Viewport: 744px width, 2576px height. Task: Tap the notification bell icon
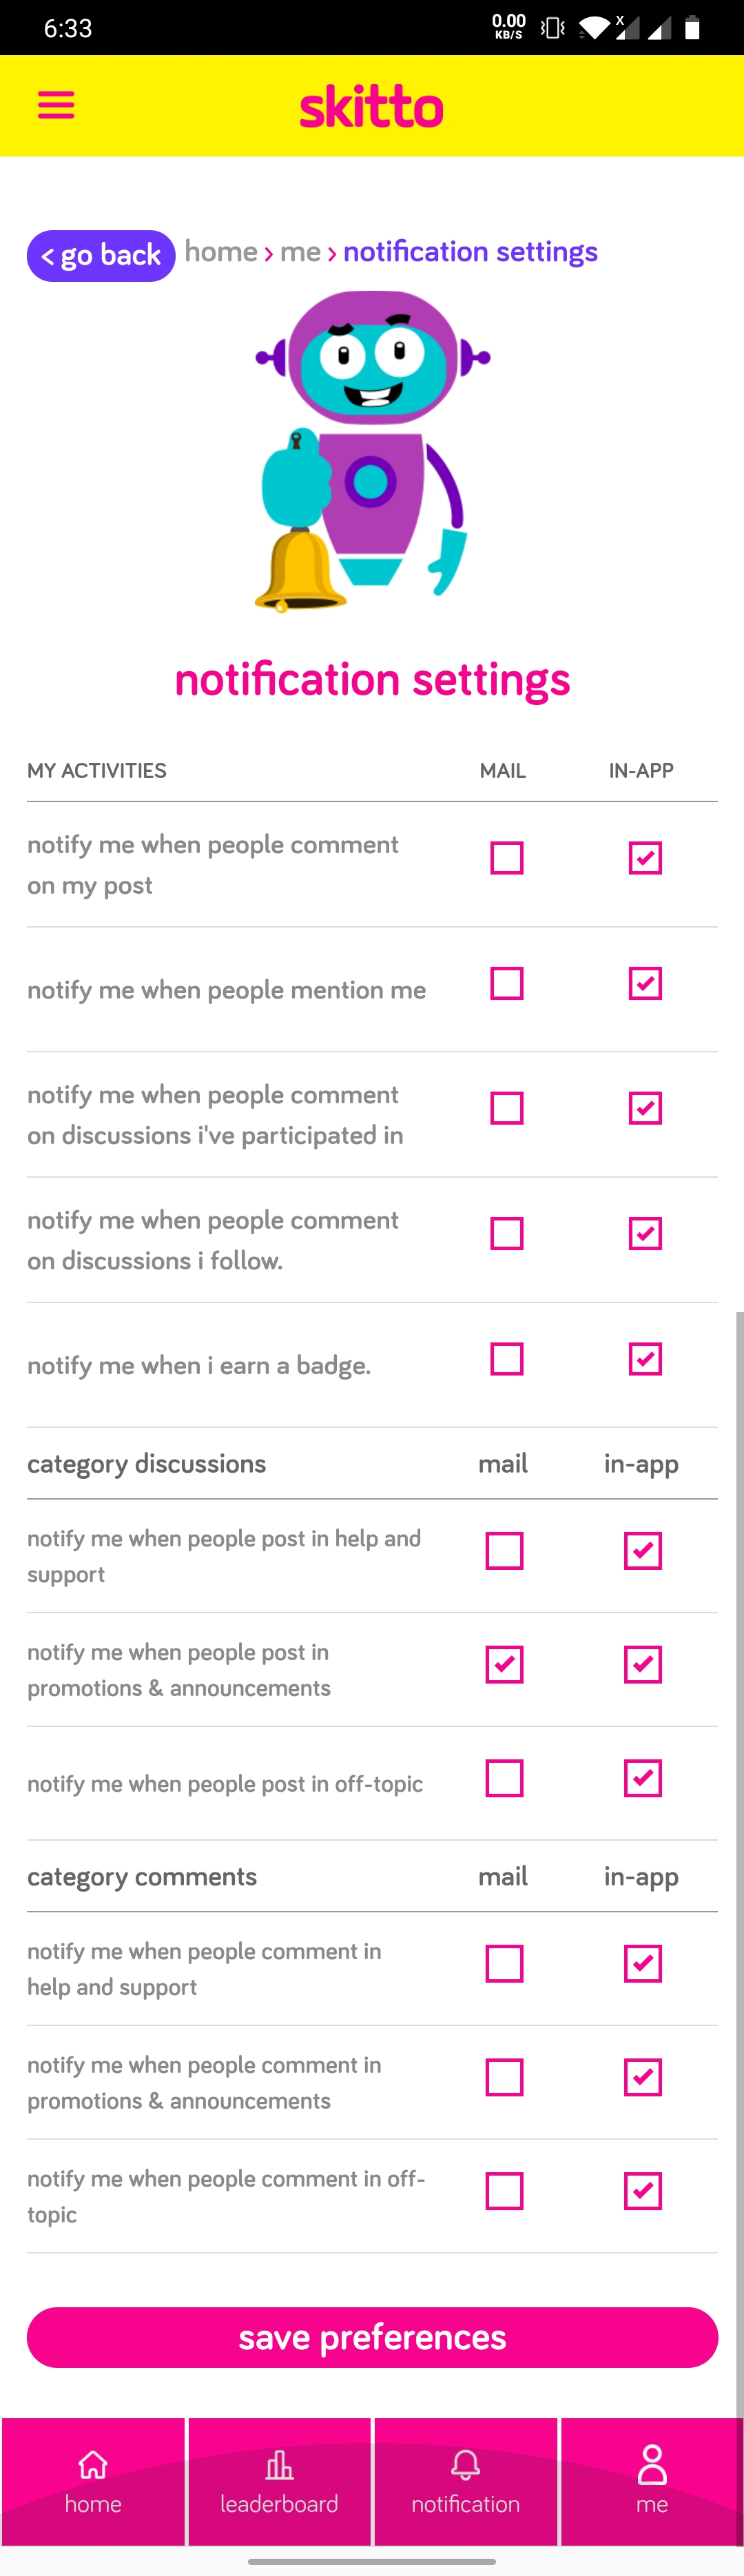(x=465, y=2464)
